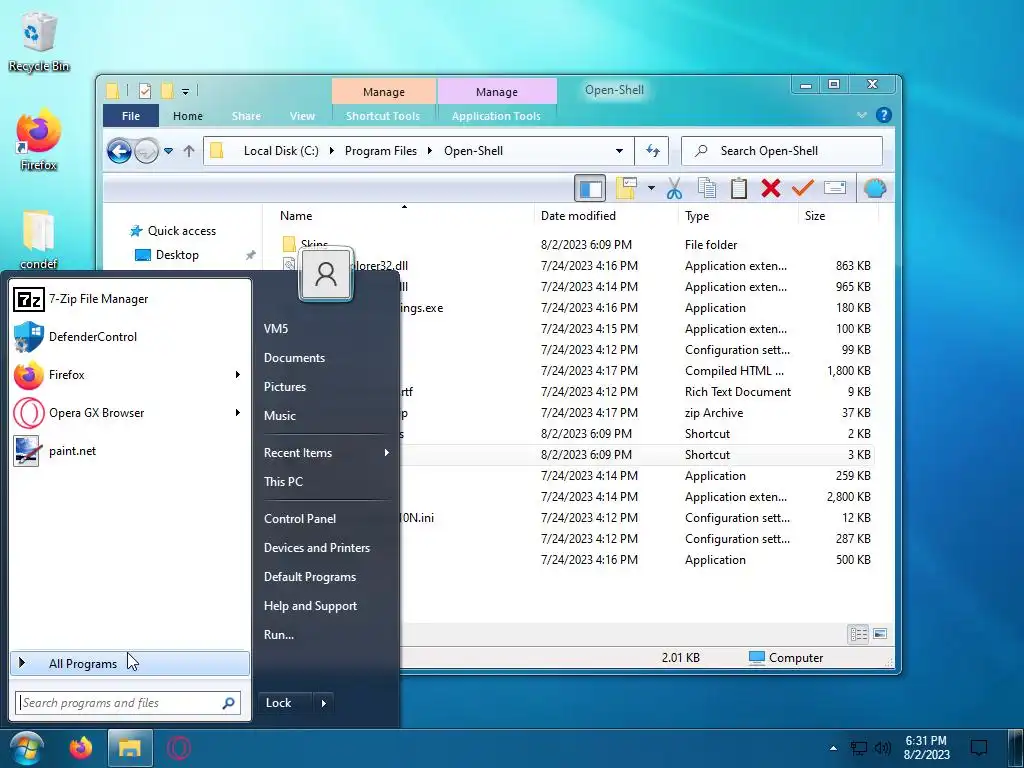Open the Firefox entry in the start menu
Viewport: 1024px width, 768px height.
pos(130,375)
